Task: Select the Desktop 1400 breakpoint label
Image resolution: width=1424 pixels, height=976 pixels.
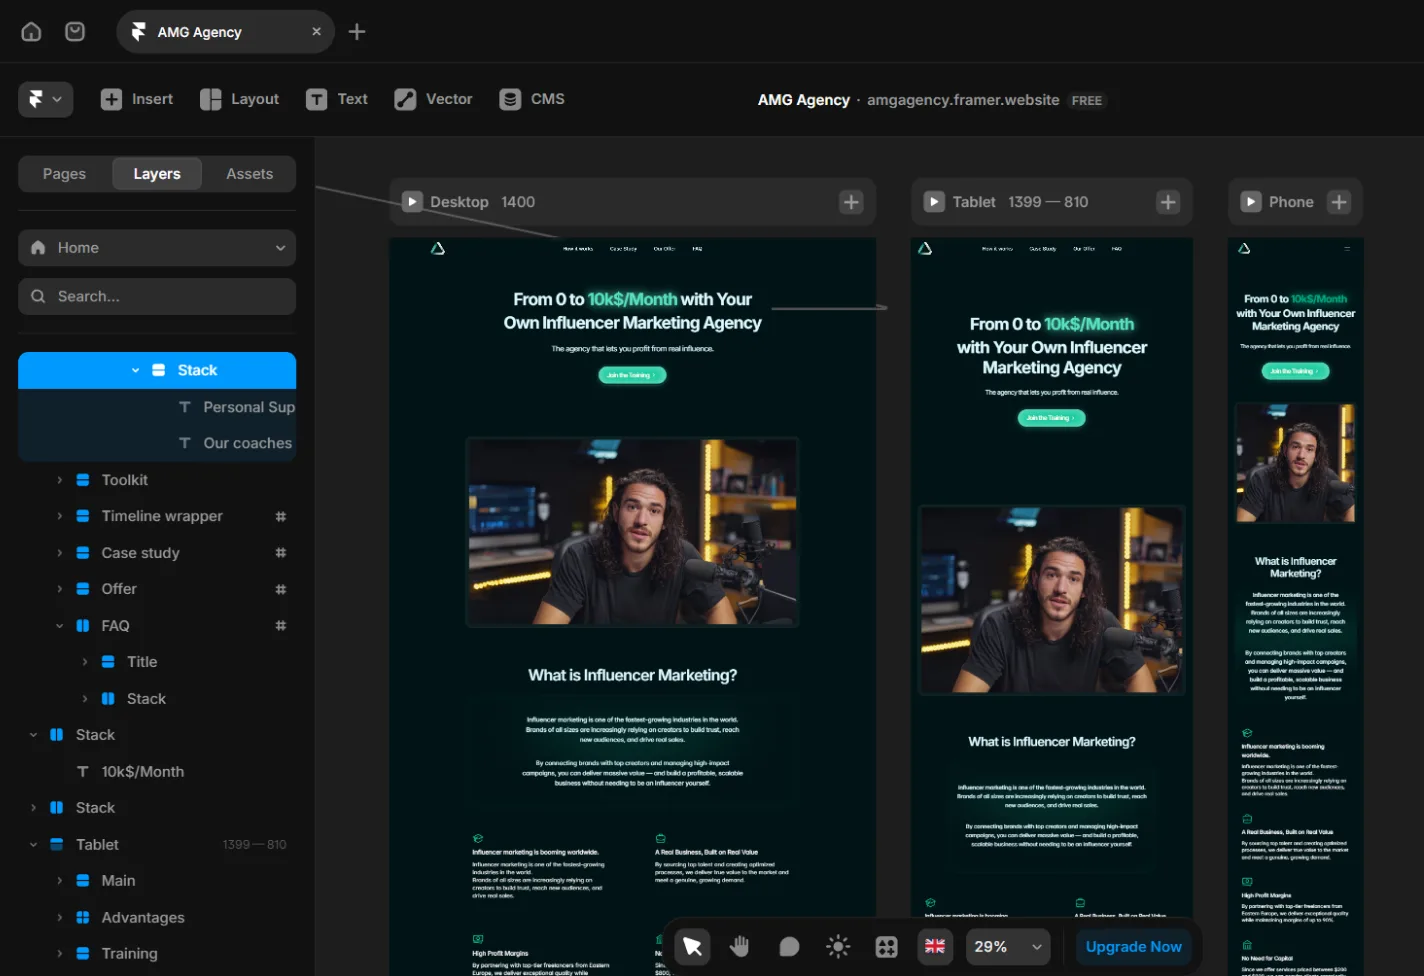Action: click(x=482, y=202)
